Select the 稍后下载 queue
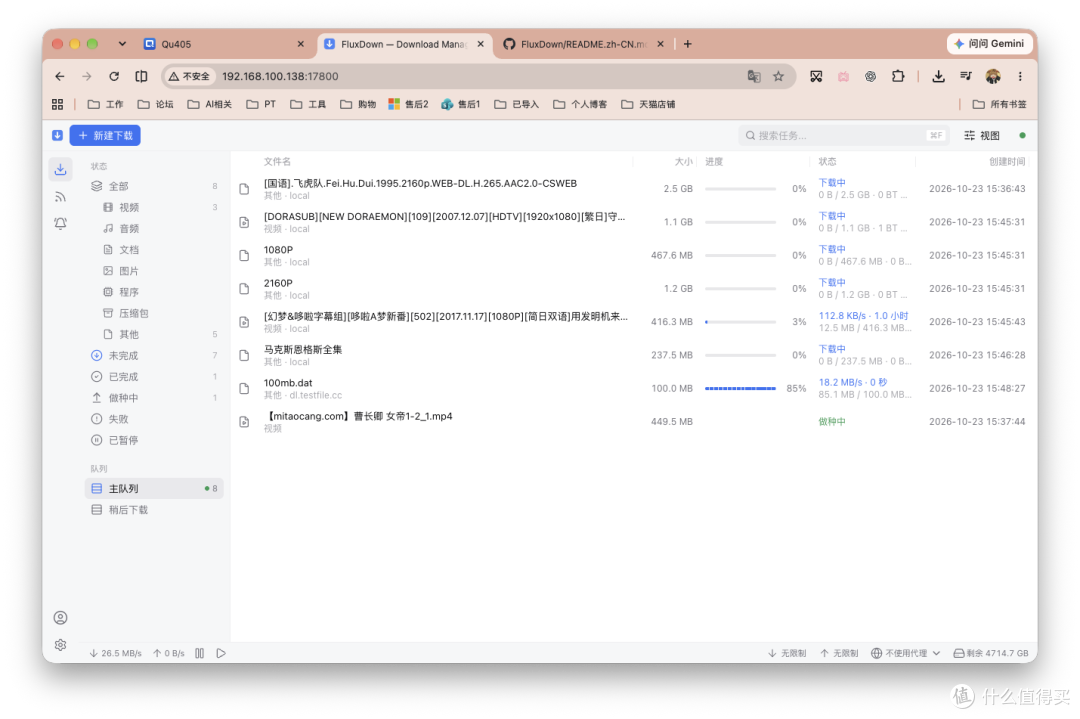 [153, 510]
